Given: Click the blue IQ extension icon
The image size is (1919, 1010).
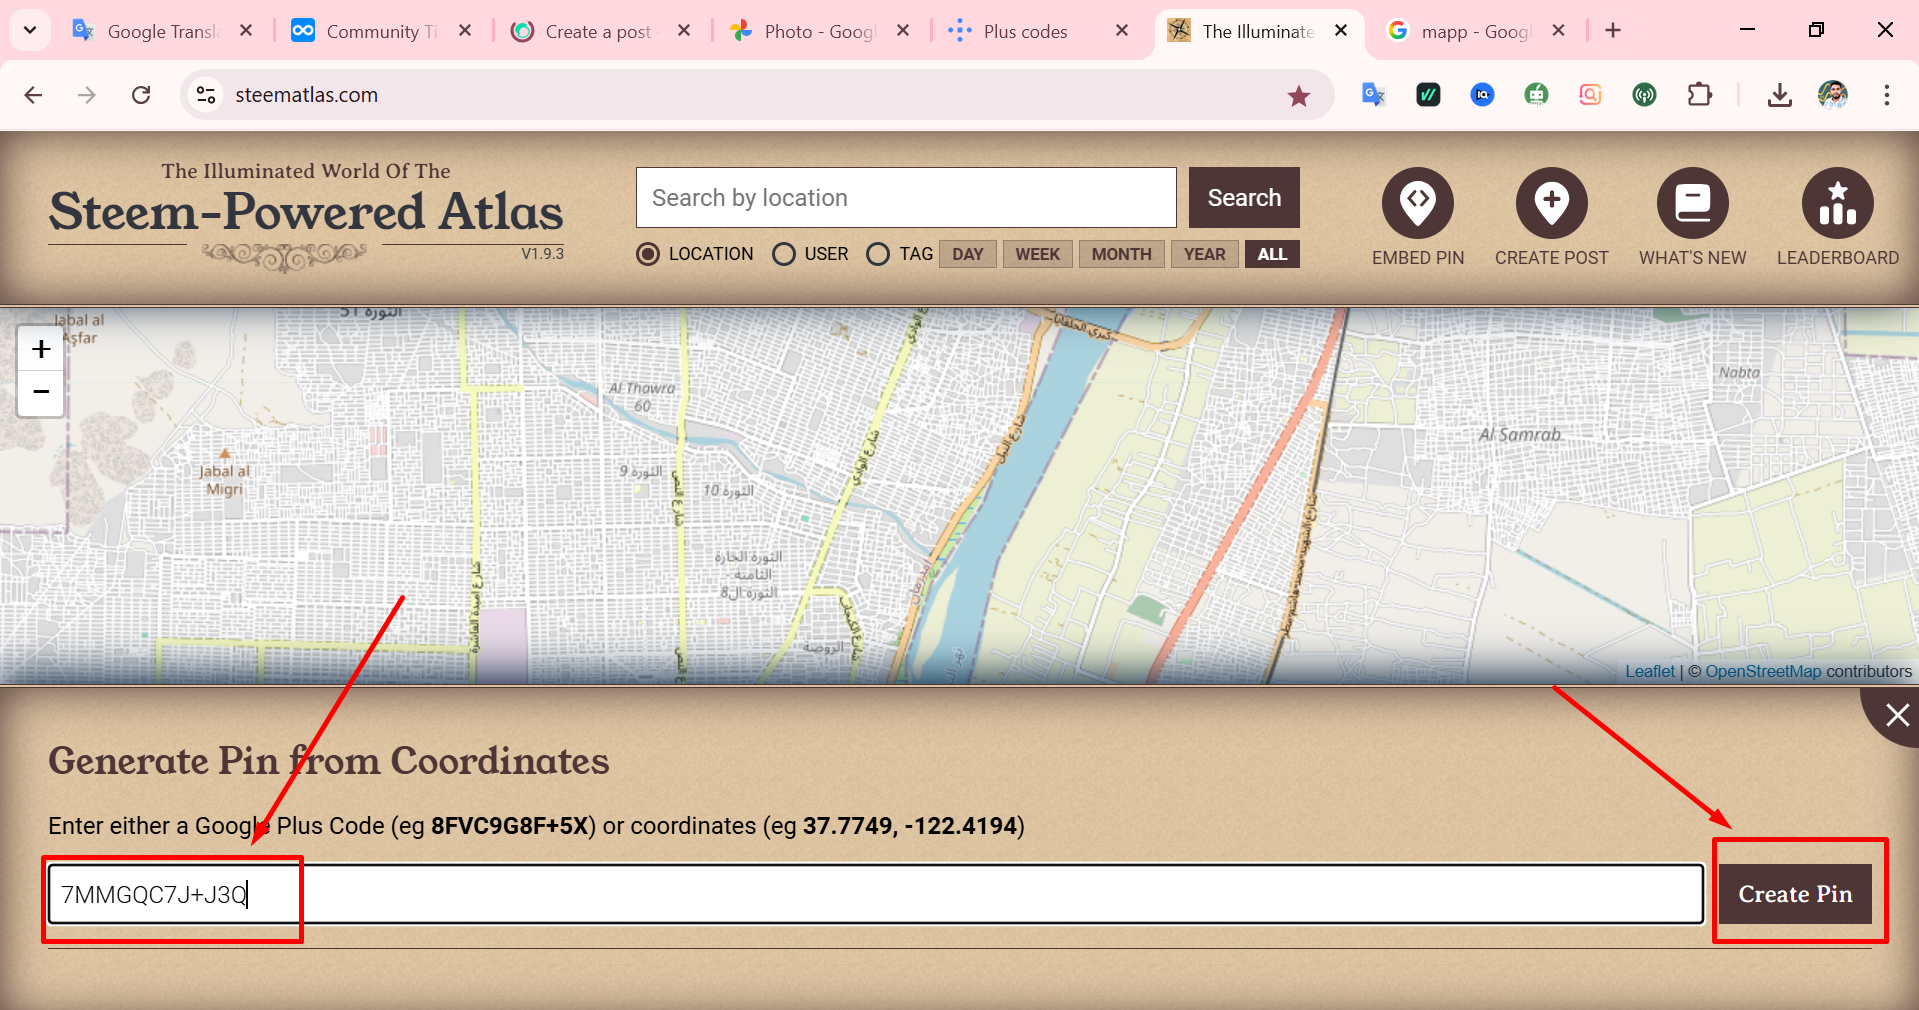Looking at the screenshot, I should pyautogui.click(x=1482, y=95).
